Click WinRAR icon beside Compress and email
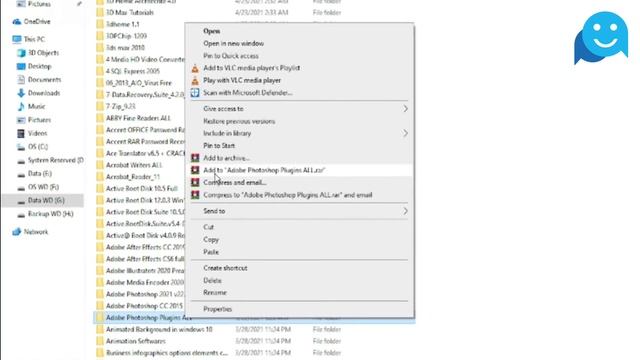The width and height of the screenshot is (640, 360). [x=195, y=182]
